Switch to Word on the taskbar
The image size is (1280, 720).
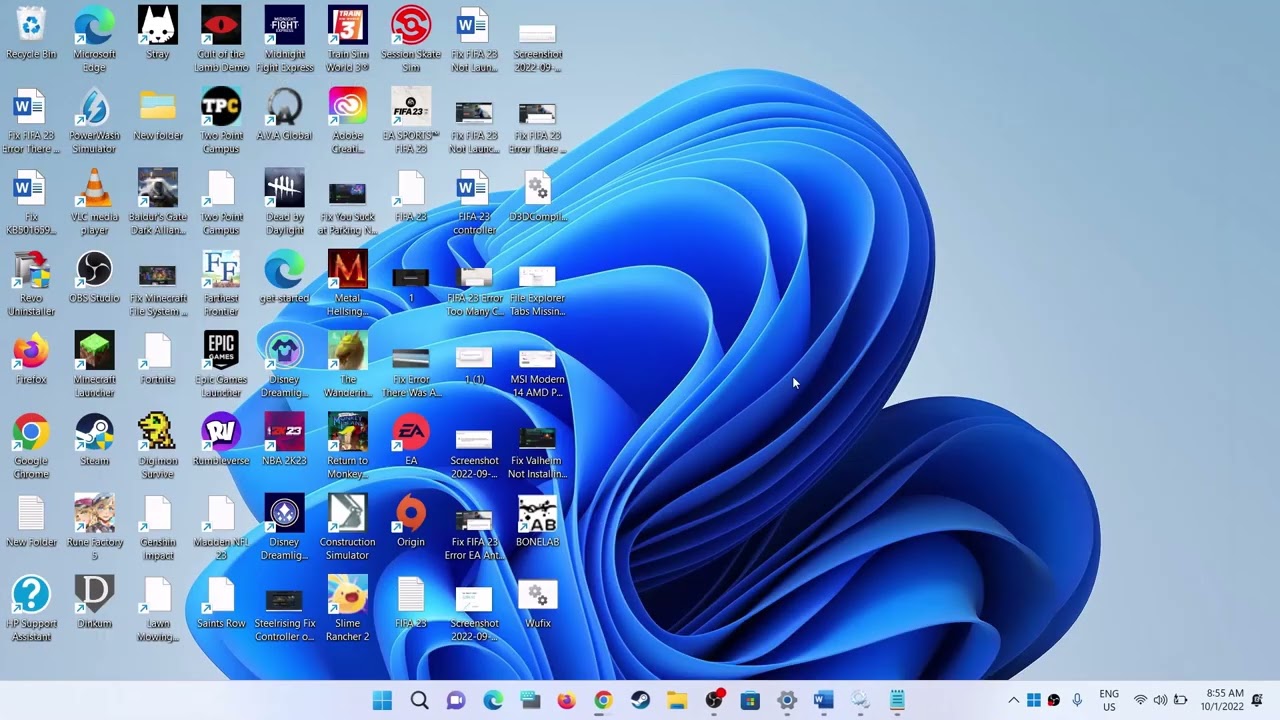click(824, 701)
